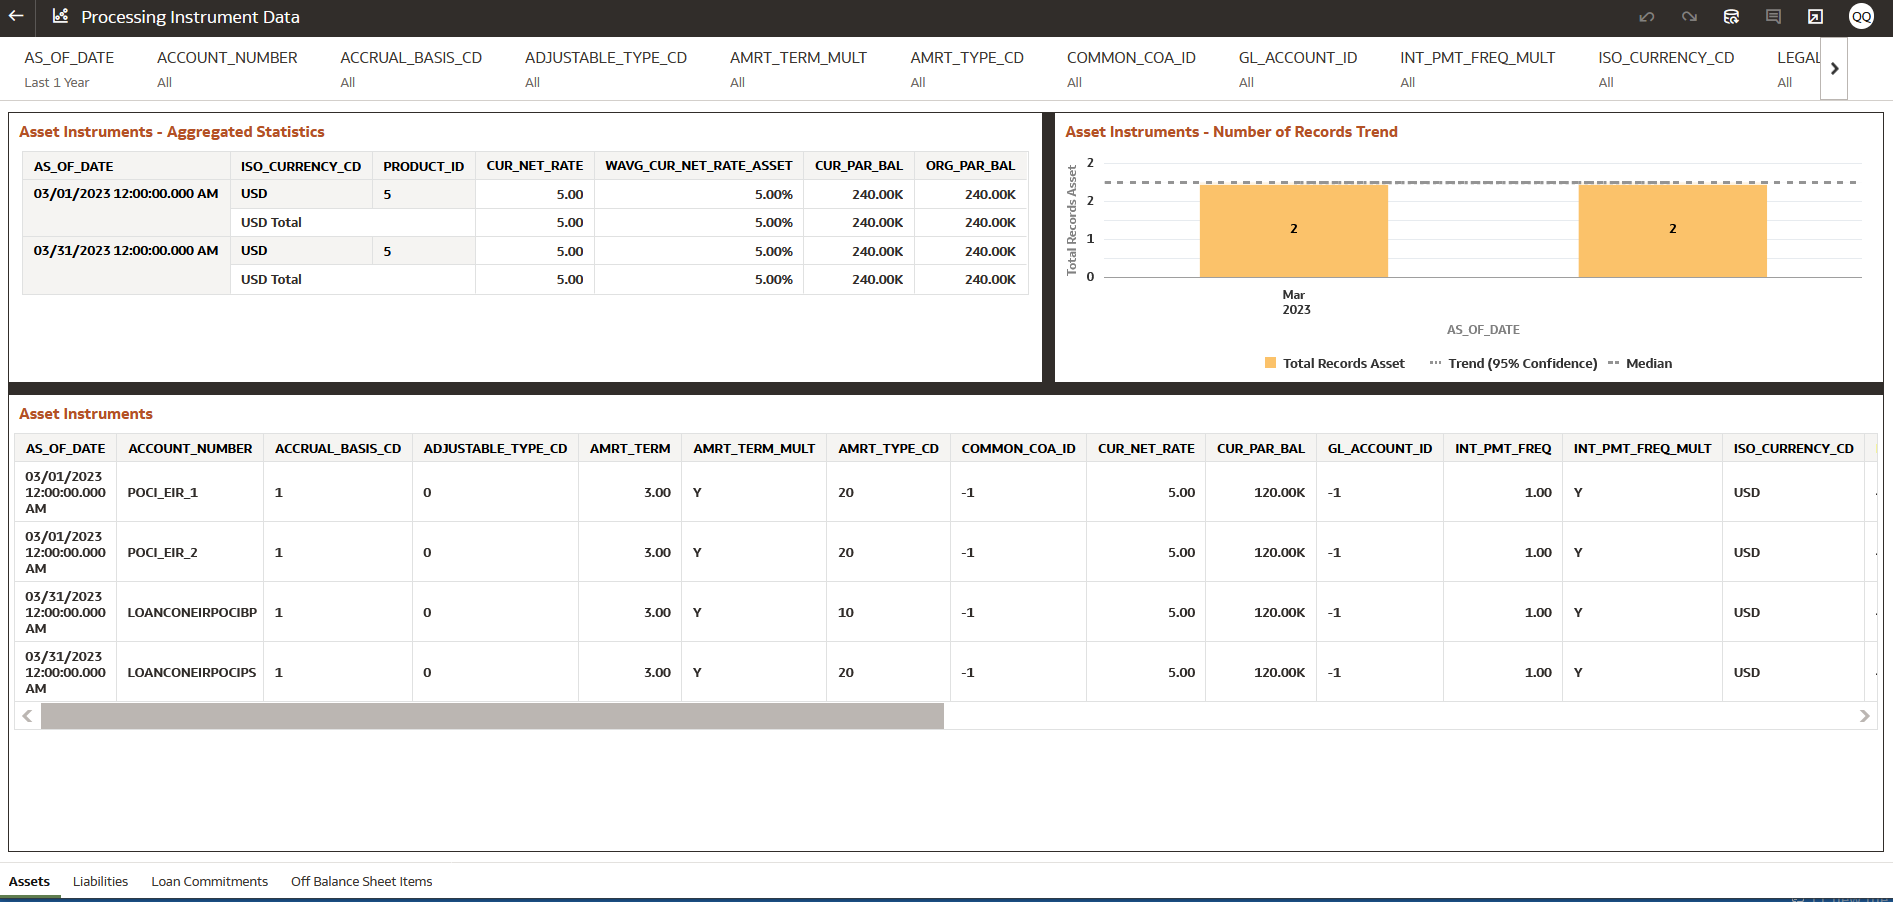
Task: Click the redo icon in the toolbar
Action: click(1690, 17)
